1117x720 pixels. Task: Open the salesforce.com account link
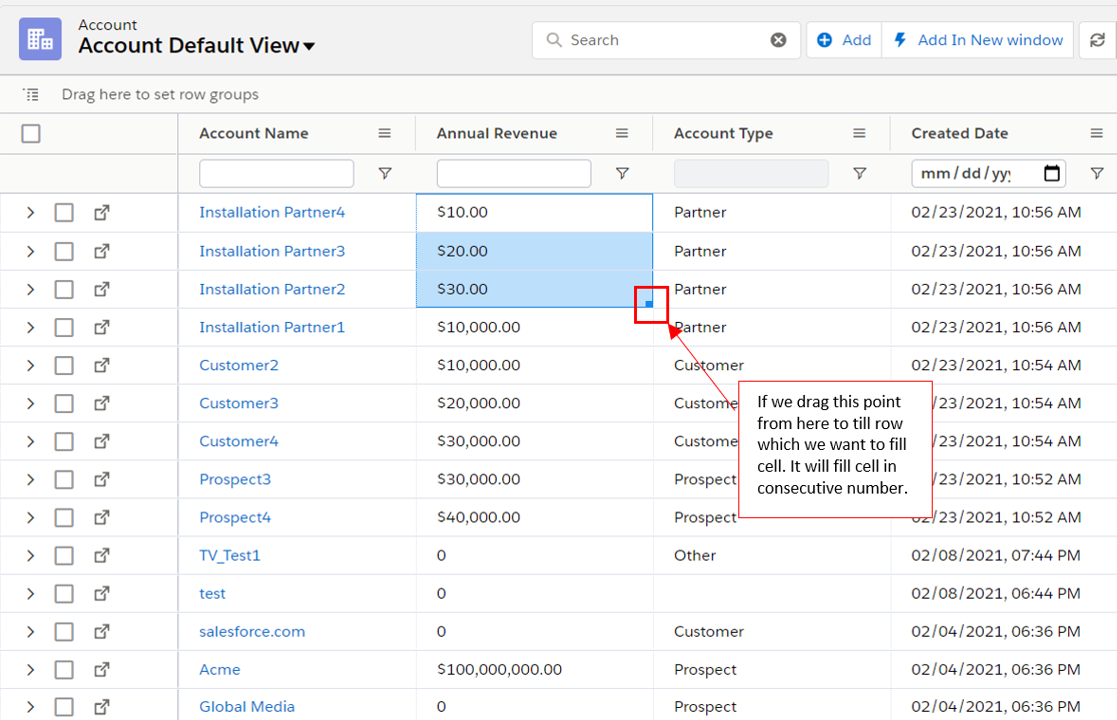(252, 632)
